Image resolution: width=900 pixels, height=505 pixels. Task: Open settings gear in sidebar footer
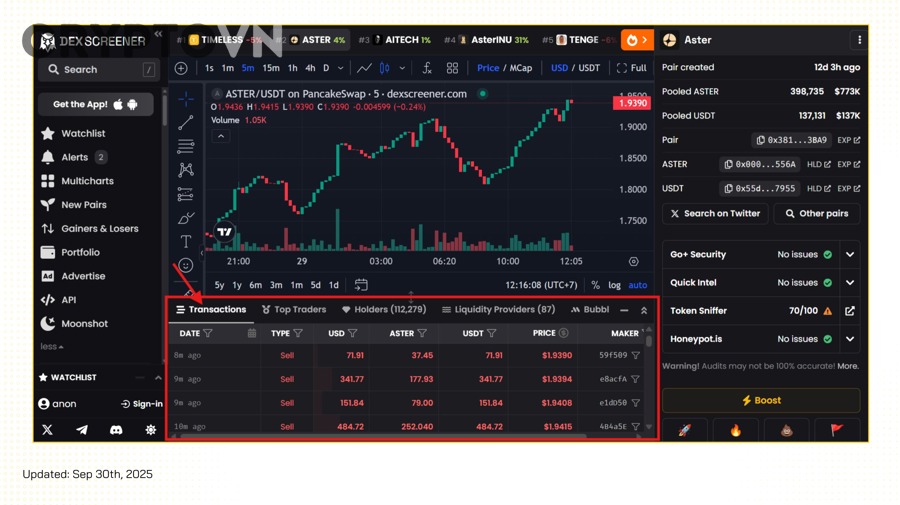pyautogui.click(x=150, y=429)
